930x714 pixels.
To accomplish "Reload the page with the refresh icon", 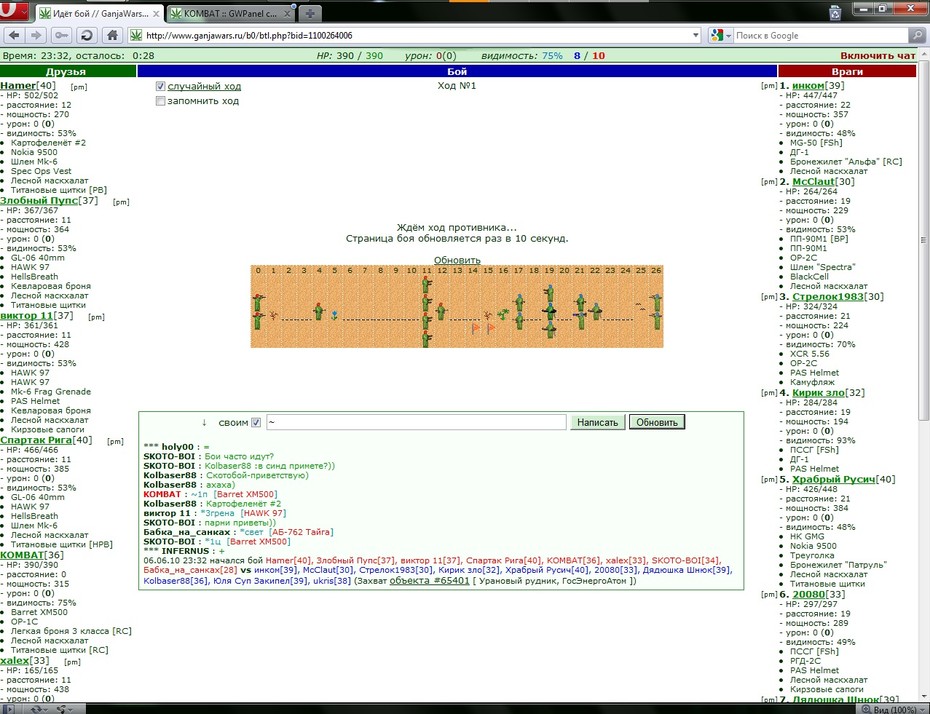I will click(87, 36).
